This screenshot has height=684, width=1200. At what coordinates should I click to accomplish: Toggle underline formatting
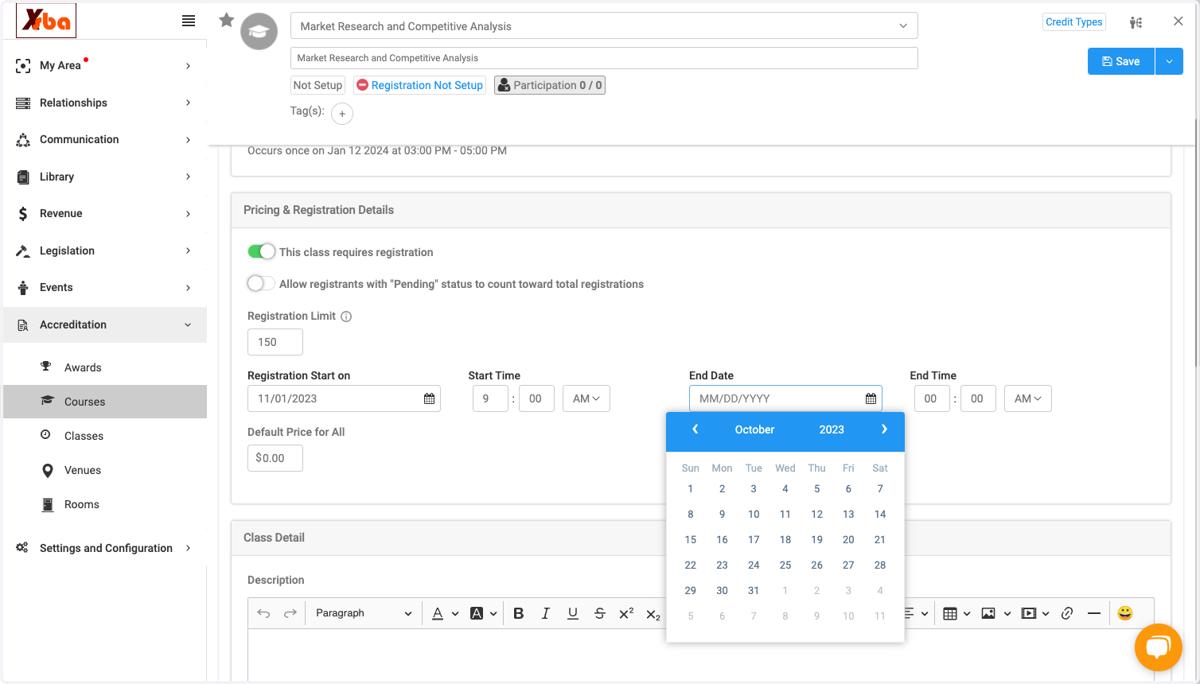[572, 613]
